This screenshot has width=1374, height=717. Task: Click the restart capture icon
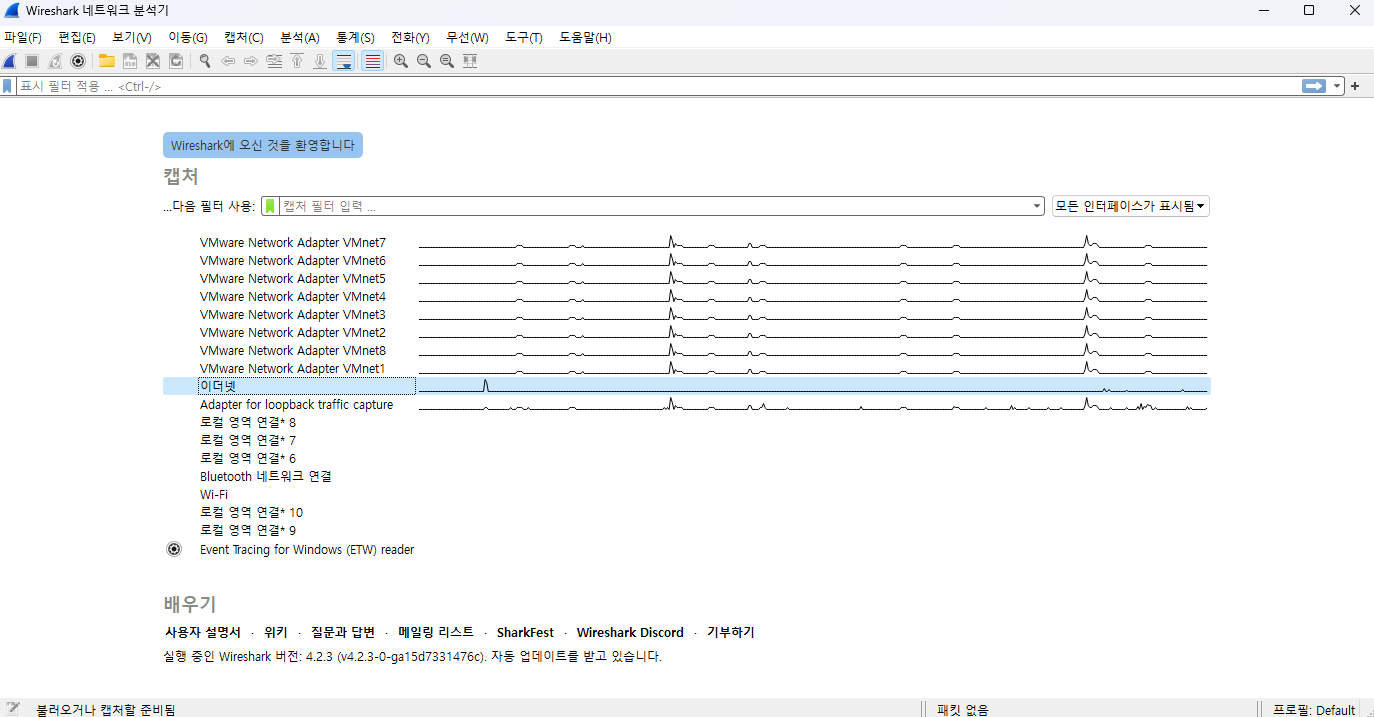[55, 61]
